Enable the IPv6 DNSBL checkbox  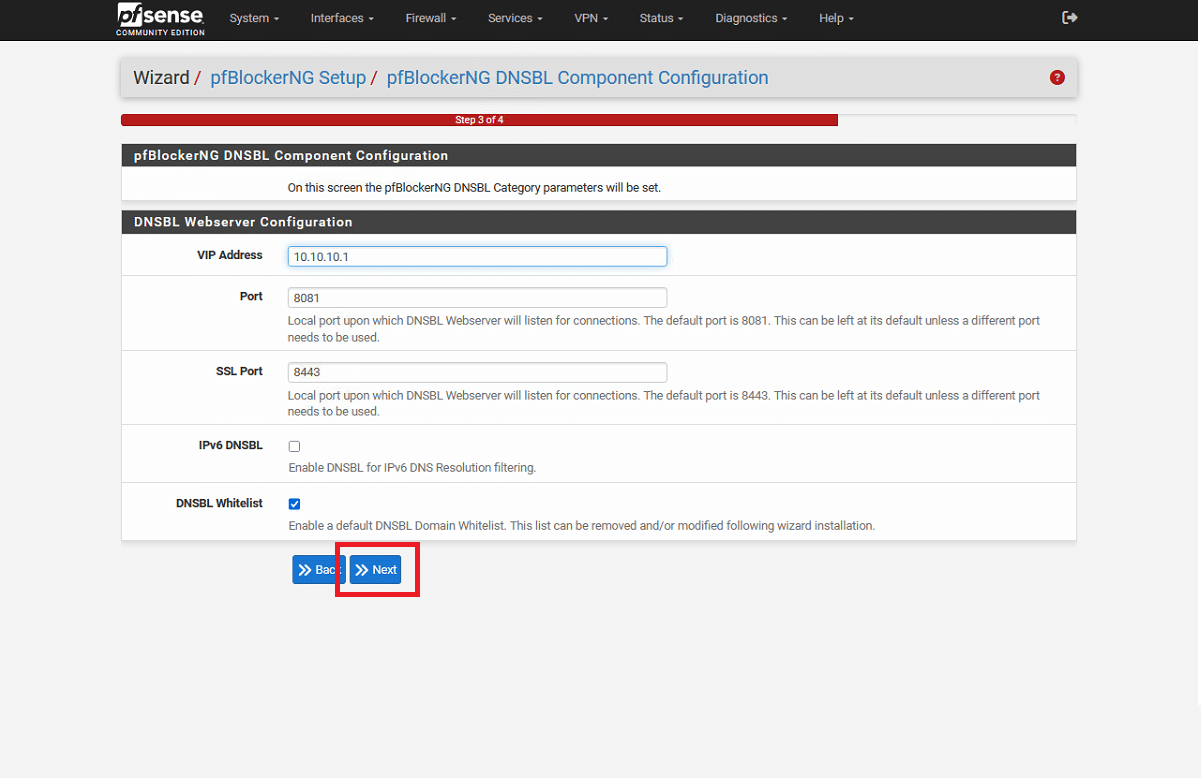294,446
